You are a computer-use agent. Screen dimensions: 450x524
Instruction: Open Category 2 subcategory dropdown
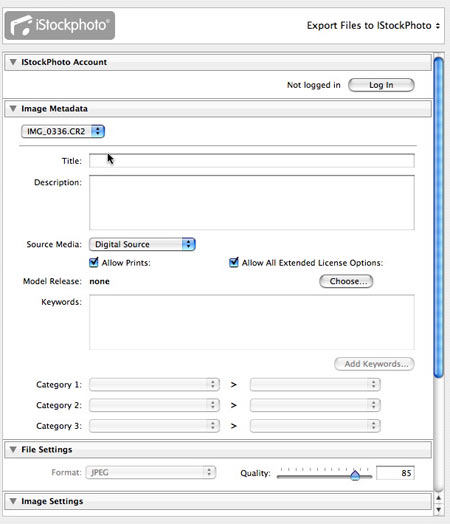[x=315, y=405]
